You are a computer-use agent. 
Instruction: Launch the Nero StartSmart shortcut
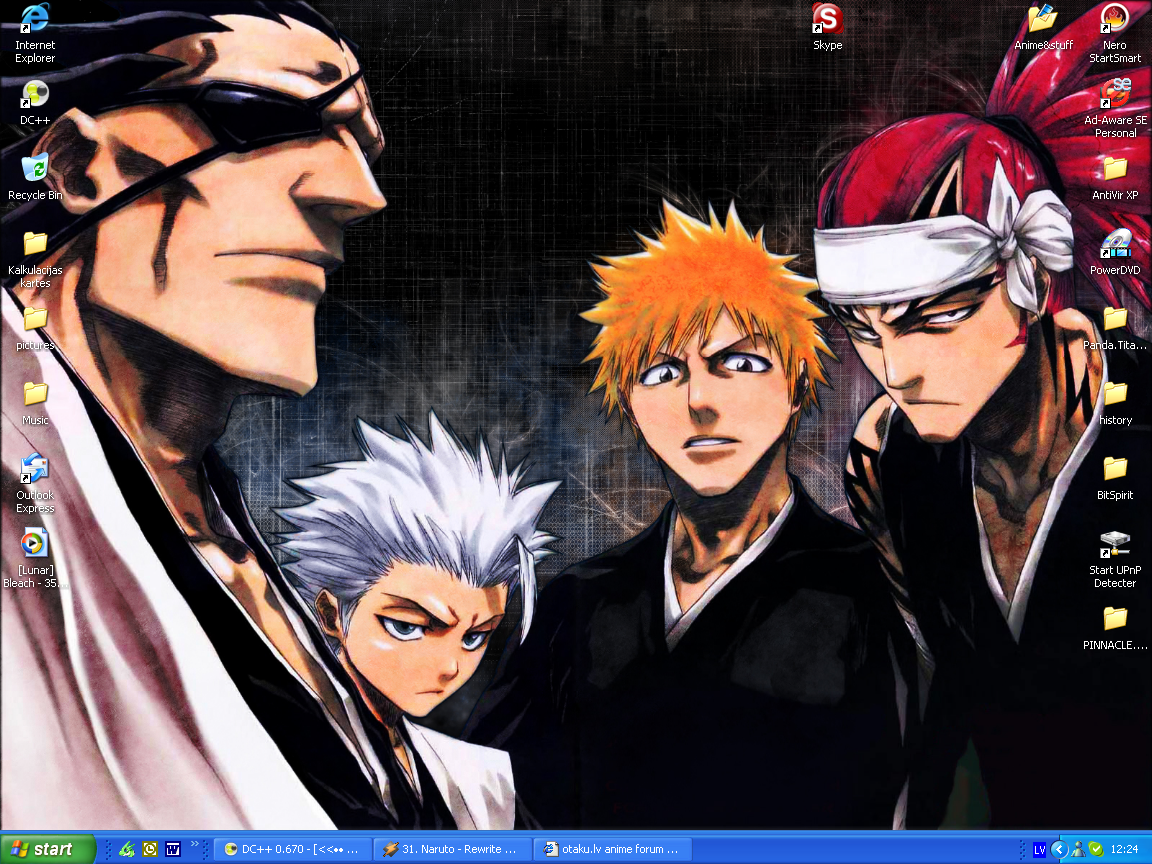coord(1115,34)
